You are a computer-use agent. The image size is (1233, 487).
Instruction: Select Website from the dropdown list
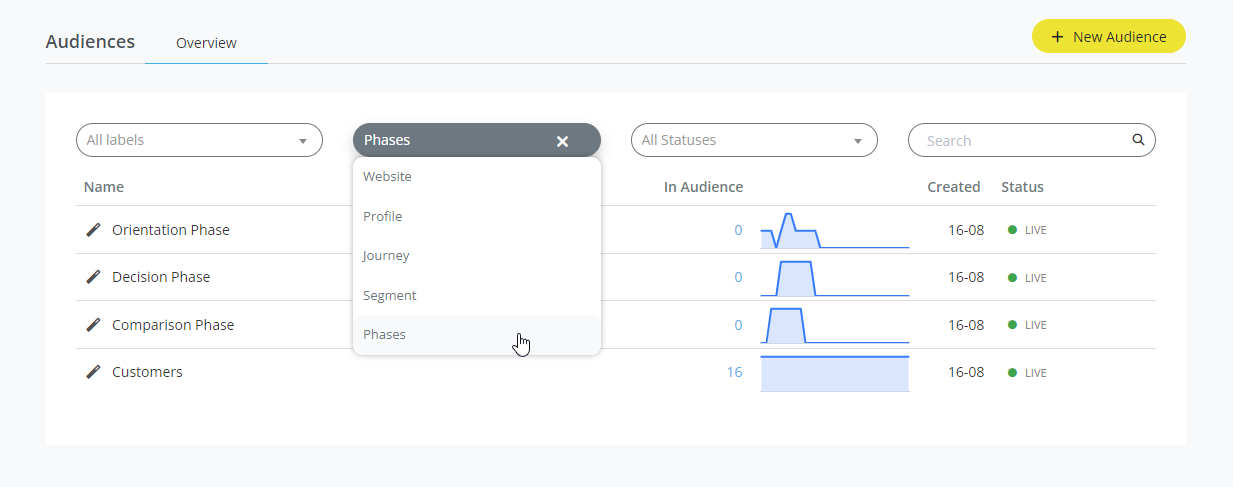click(477, 177)
